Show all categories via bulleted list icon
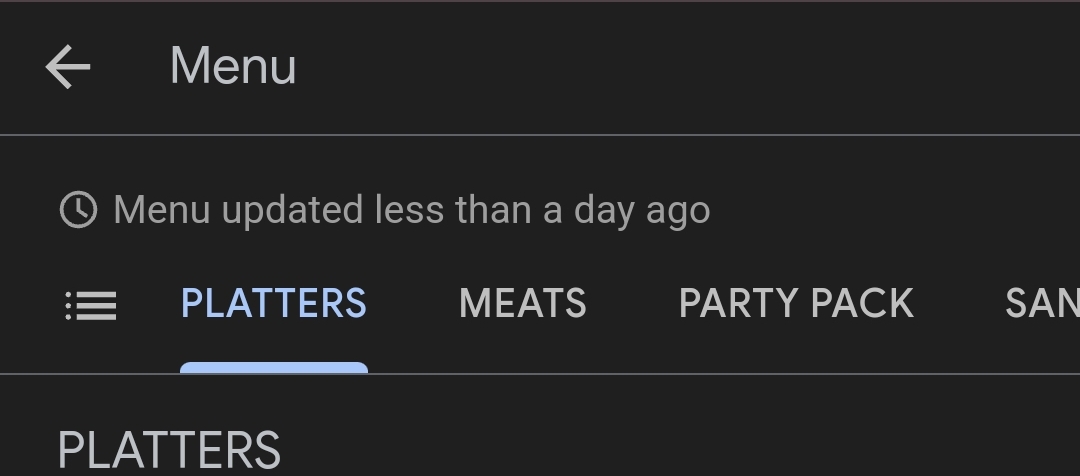The image size is (1080, 476). [91, 305]
